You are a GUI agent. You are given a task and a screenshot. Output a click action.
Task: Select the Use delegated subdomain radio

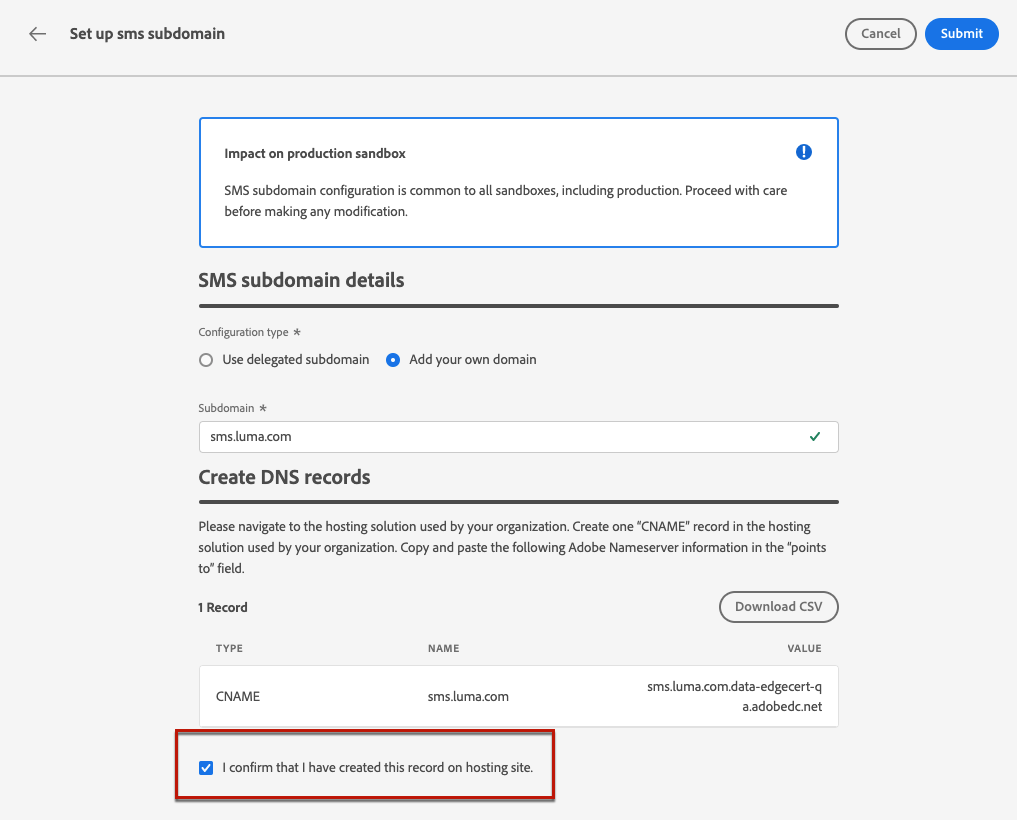pyautogui.click(x=206, y=360)
